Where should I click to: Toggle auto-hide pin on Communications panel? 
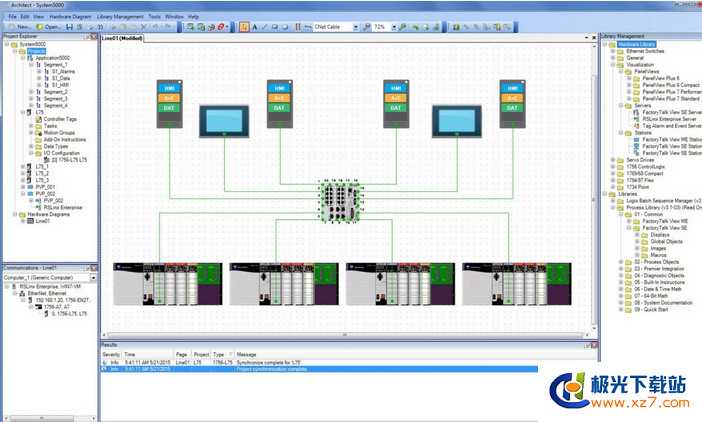click(x=87, y=268)
